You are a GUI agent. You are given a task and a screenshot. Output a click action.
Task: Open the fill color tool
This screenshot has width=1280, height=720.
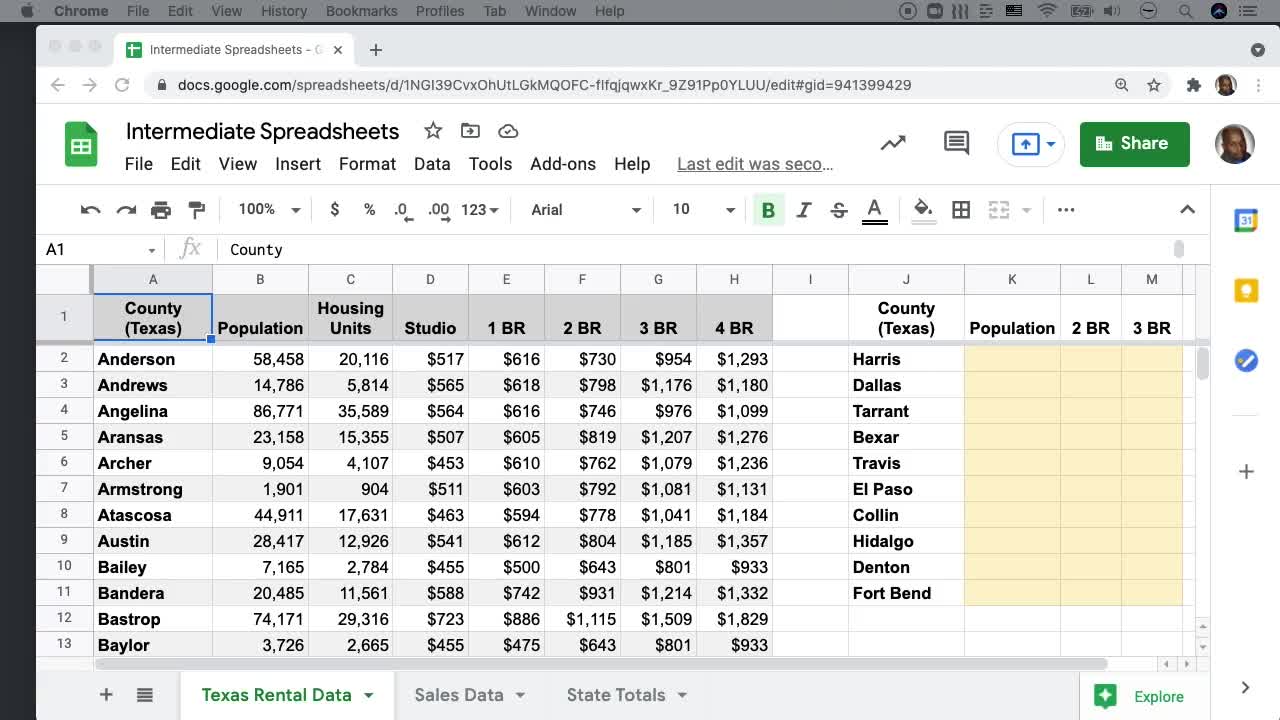click(922, 210)
